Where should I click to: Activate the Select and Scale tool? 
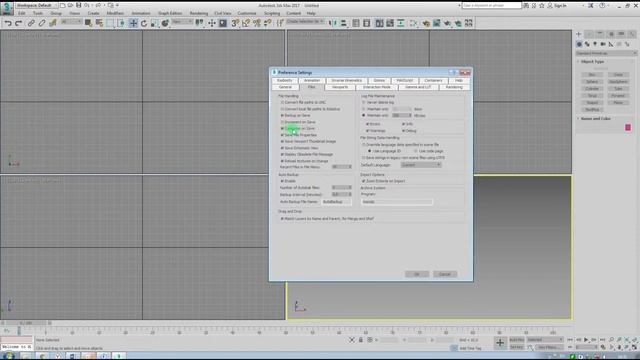pyautogui.click(x=154, y=23)
